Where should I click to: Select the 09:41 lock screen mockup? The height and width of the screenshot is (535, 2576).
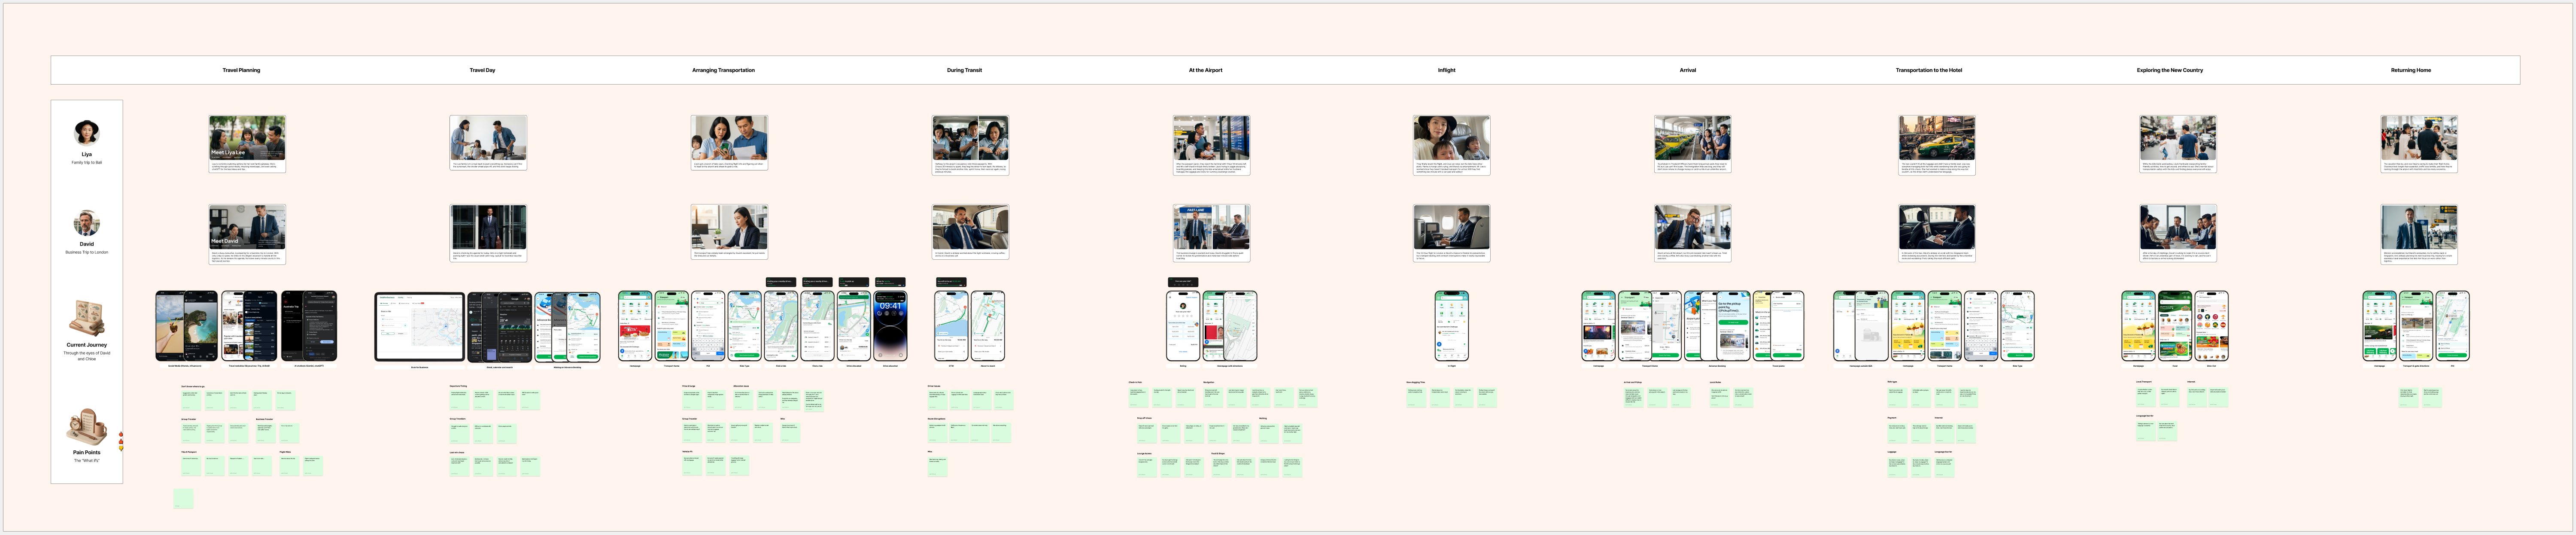click(x=890, y=326)
